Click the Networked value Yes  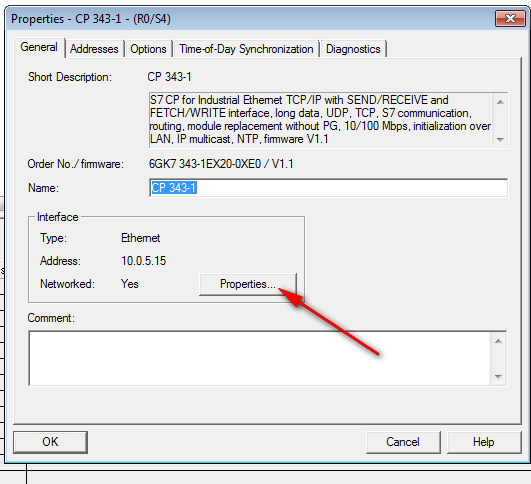coord(130,284)
